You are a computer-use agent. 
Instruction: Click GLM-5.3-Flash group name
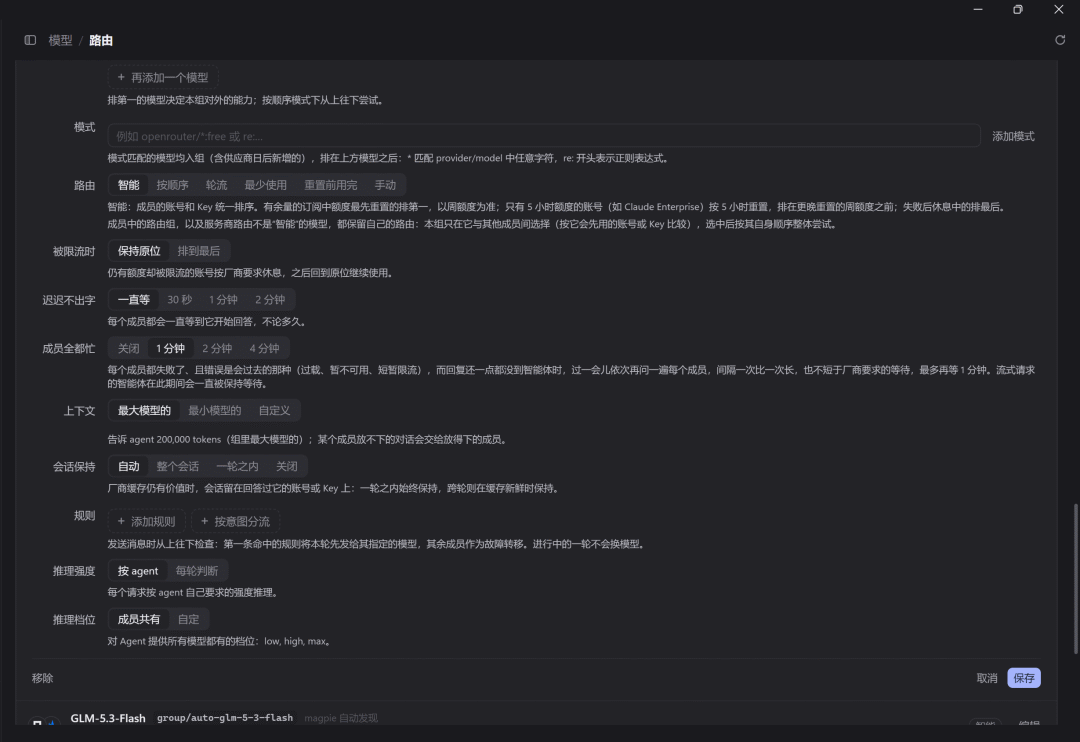[108, 718]
